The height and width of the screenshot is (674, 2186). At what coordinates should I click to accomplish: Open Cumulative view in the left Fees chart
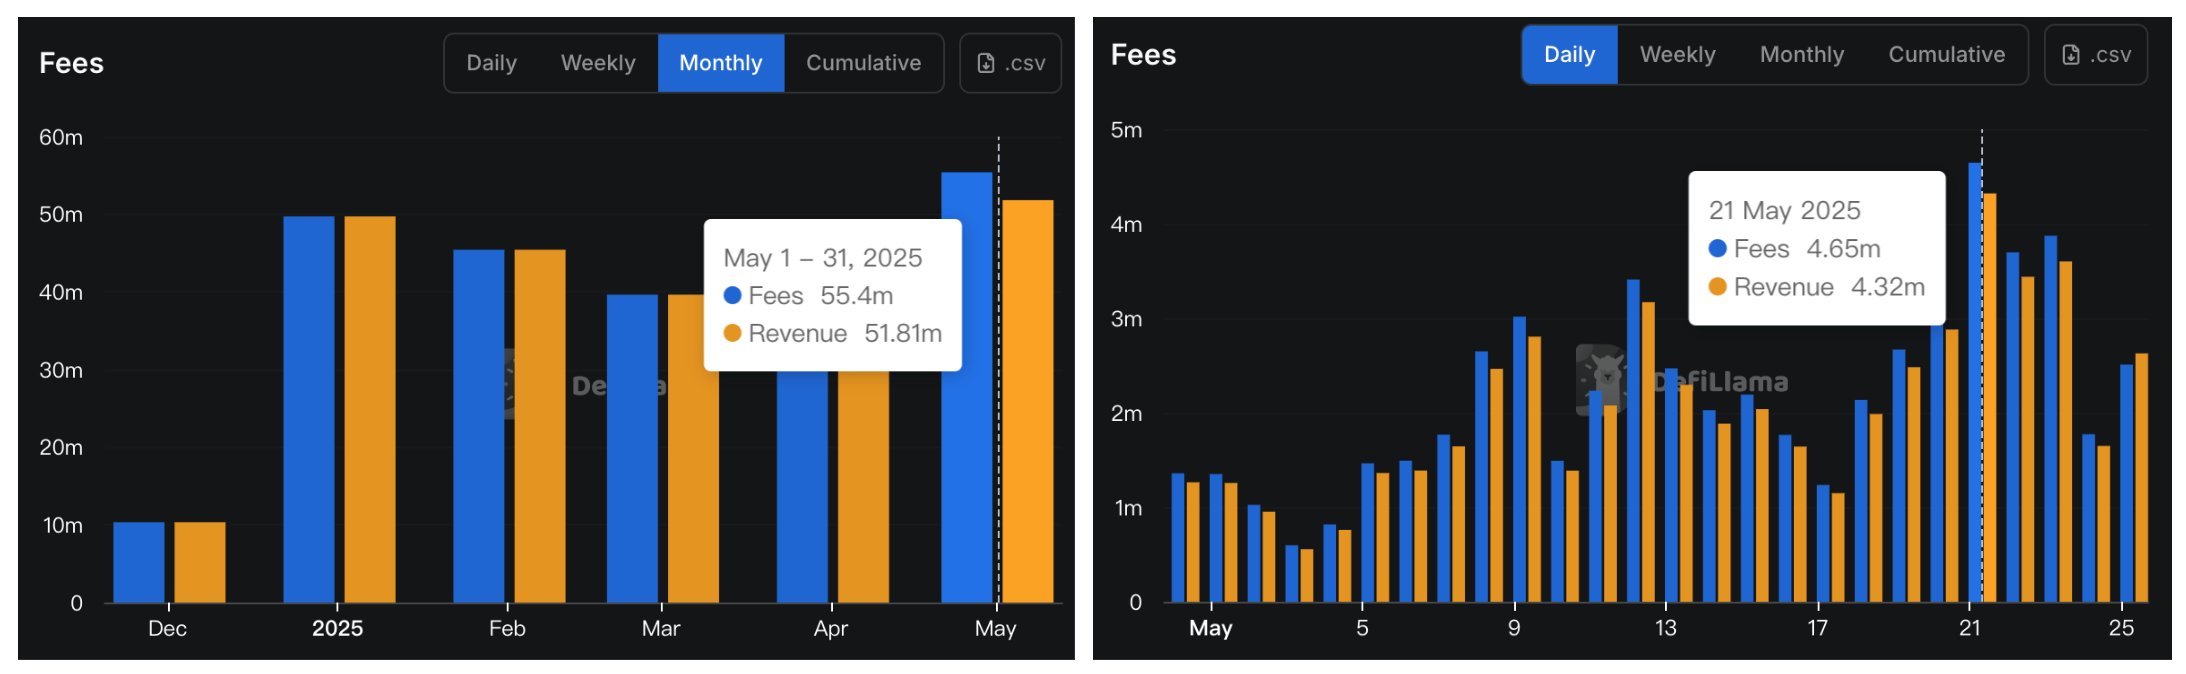click(x=863, y=63)
